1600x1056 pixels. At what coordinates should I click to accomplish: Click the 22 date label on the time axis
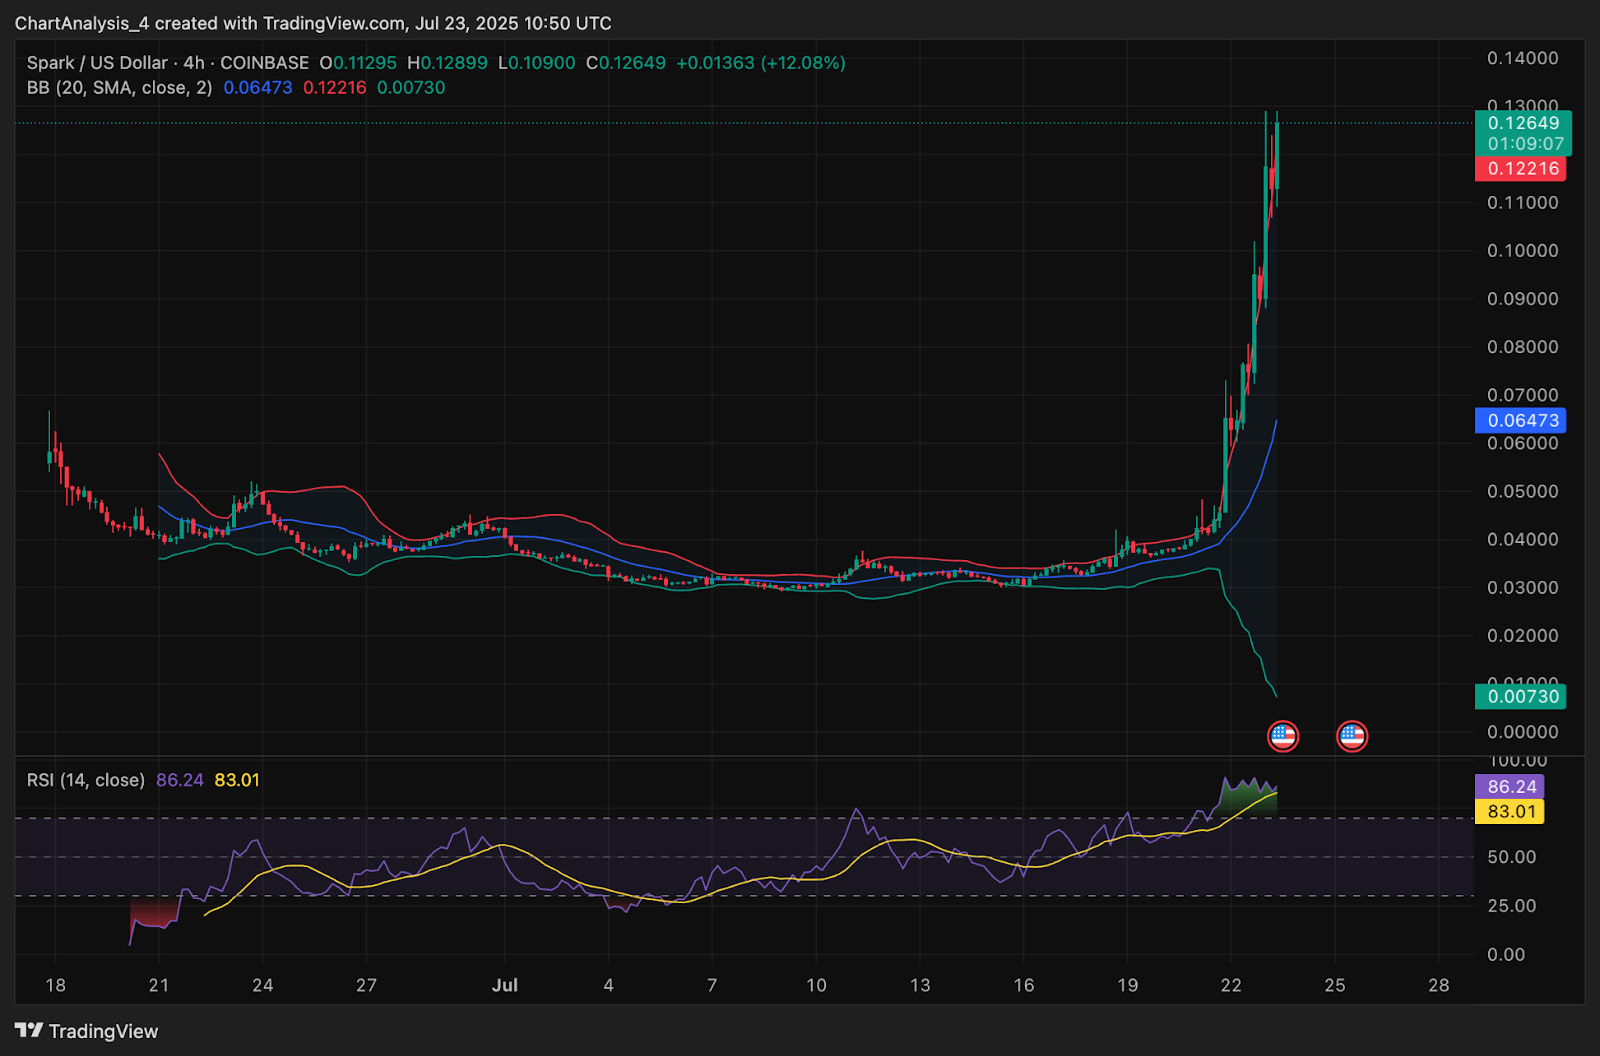pyautogui.click(x=1231, y=985)
